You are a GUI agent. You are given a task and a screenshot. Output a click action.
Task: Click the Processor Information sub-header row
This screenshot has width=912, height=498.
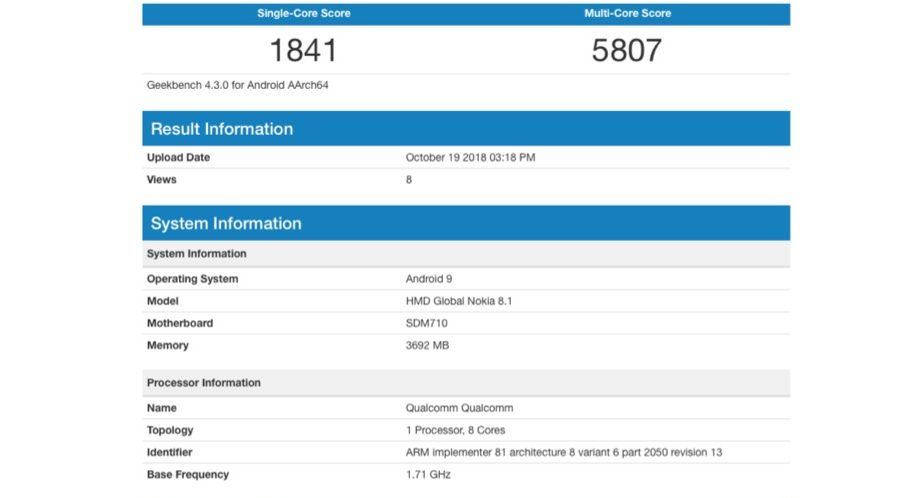coord(466,383)
